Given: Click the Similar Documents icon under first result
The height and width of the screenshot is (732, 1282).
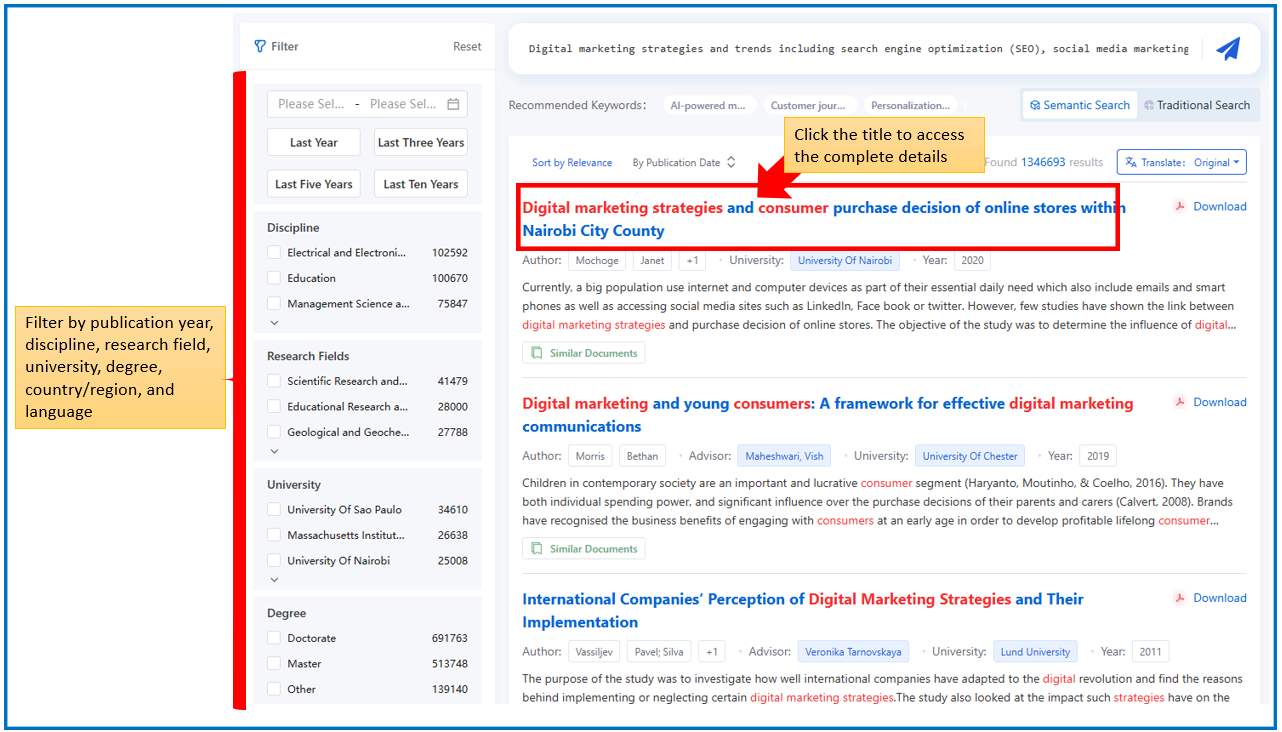Looking at the screenshot, I should pyautogui.click(x=537, y=353).
